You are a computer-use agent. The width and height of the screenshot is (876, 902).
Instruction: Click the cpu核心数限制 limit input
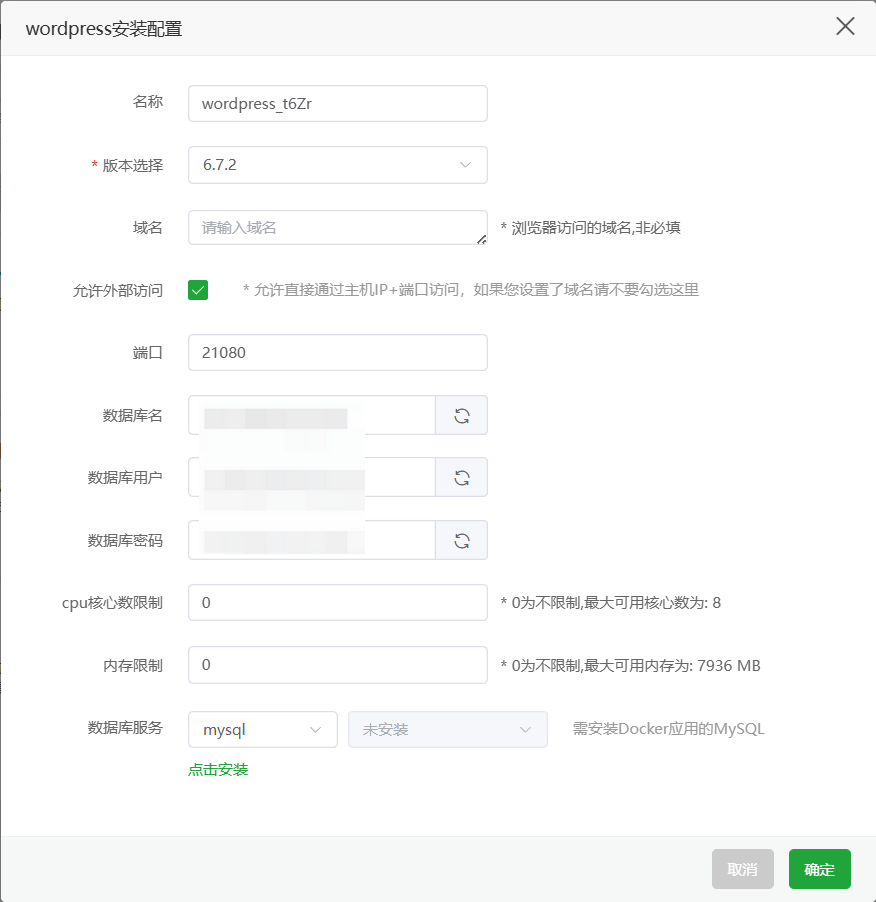click(337, 602)
